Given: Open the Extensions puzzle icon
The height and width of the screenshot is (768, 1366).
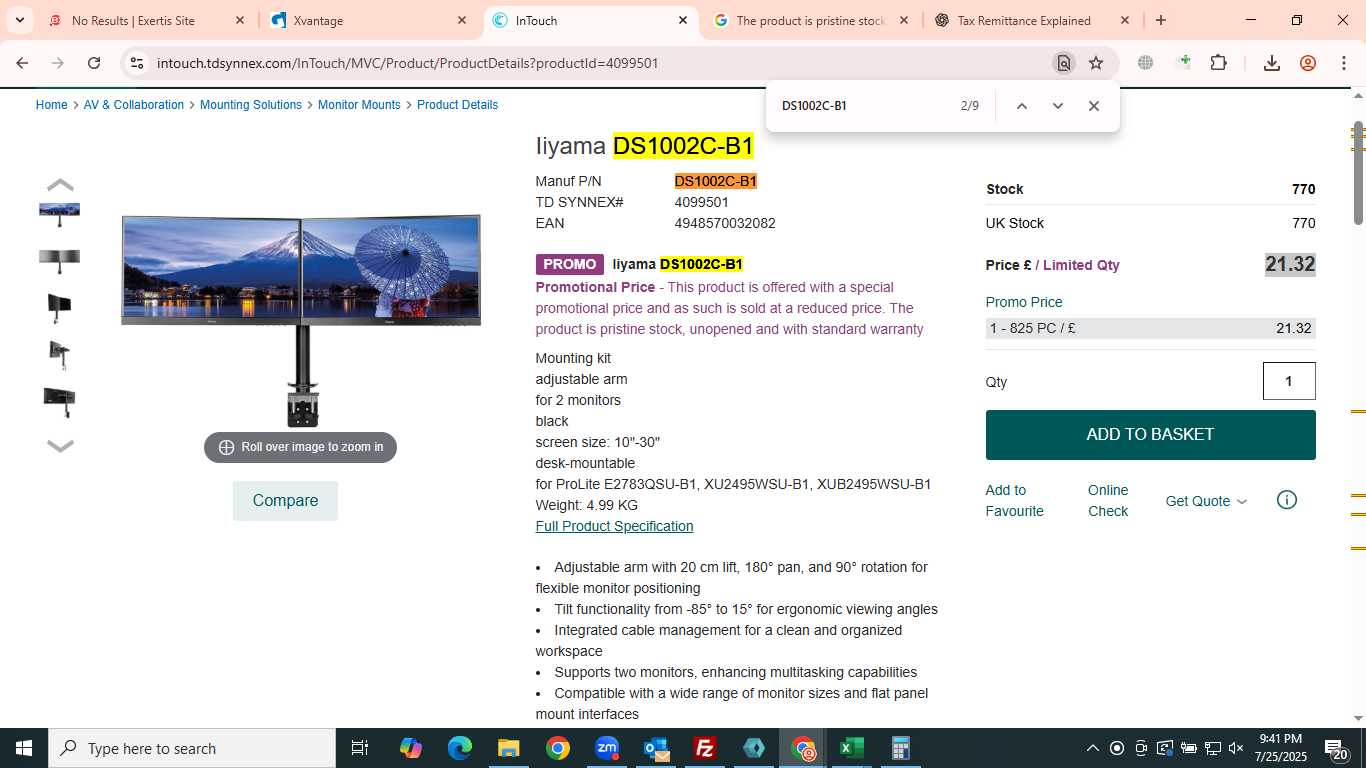Looking at the screenshot, I should (x=1218, y=63).
